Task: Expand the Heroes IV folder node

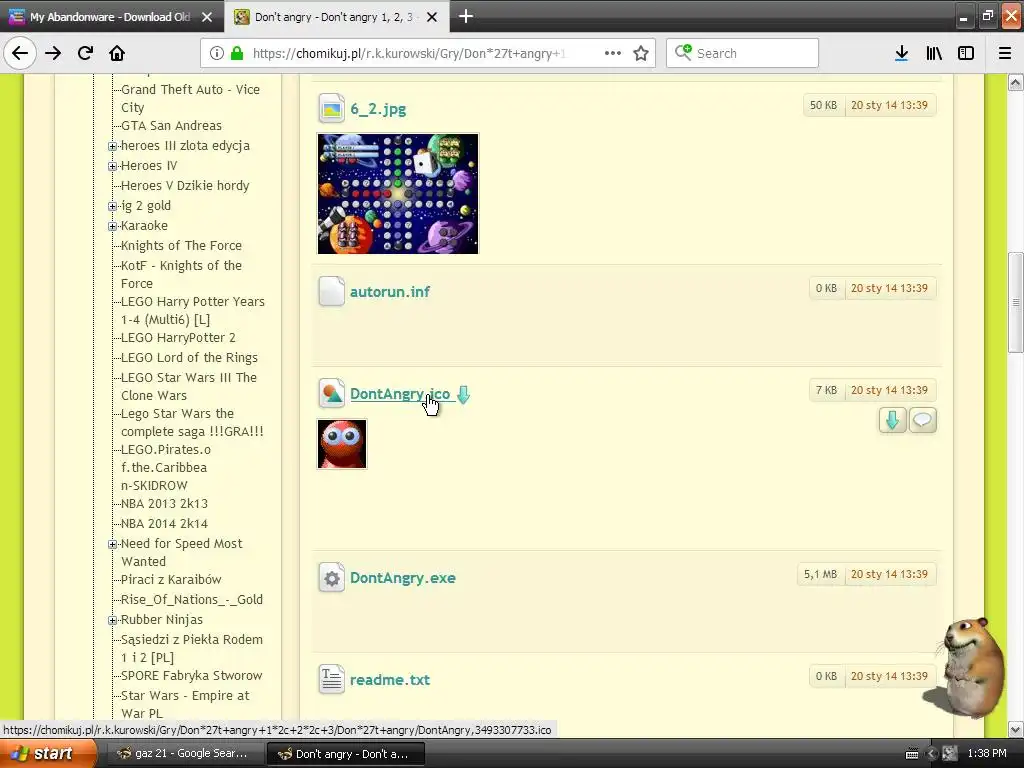Action: click(112, 167)
